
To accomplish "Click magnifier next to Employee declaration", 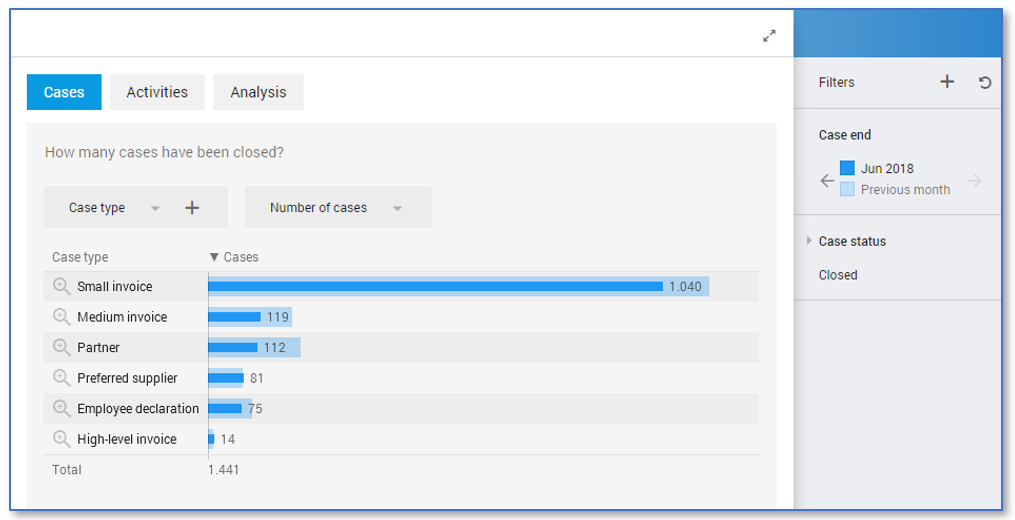I will [x=62, y=409].
